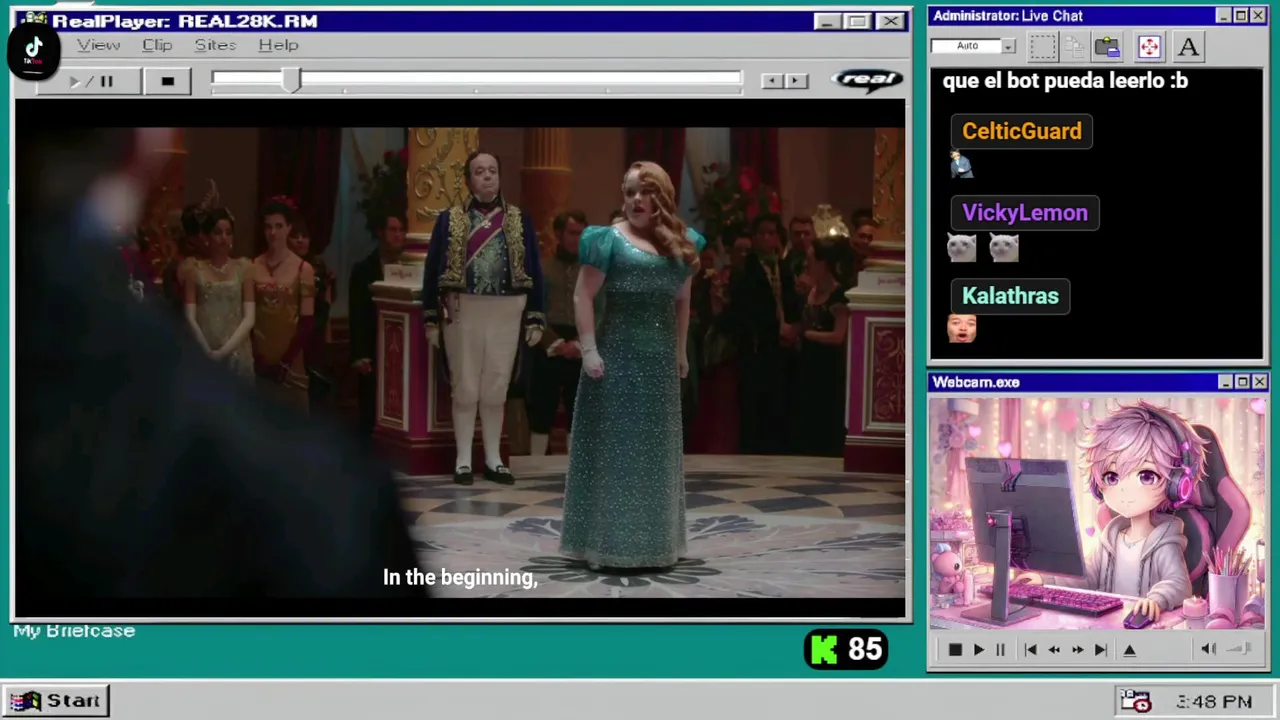Open the Clip menu in RealPlayer
The height and width of the screenshot is (720, 1280).
pos(157,45)
